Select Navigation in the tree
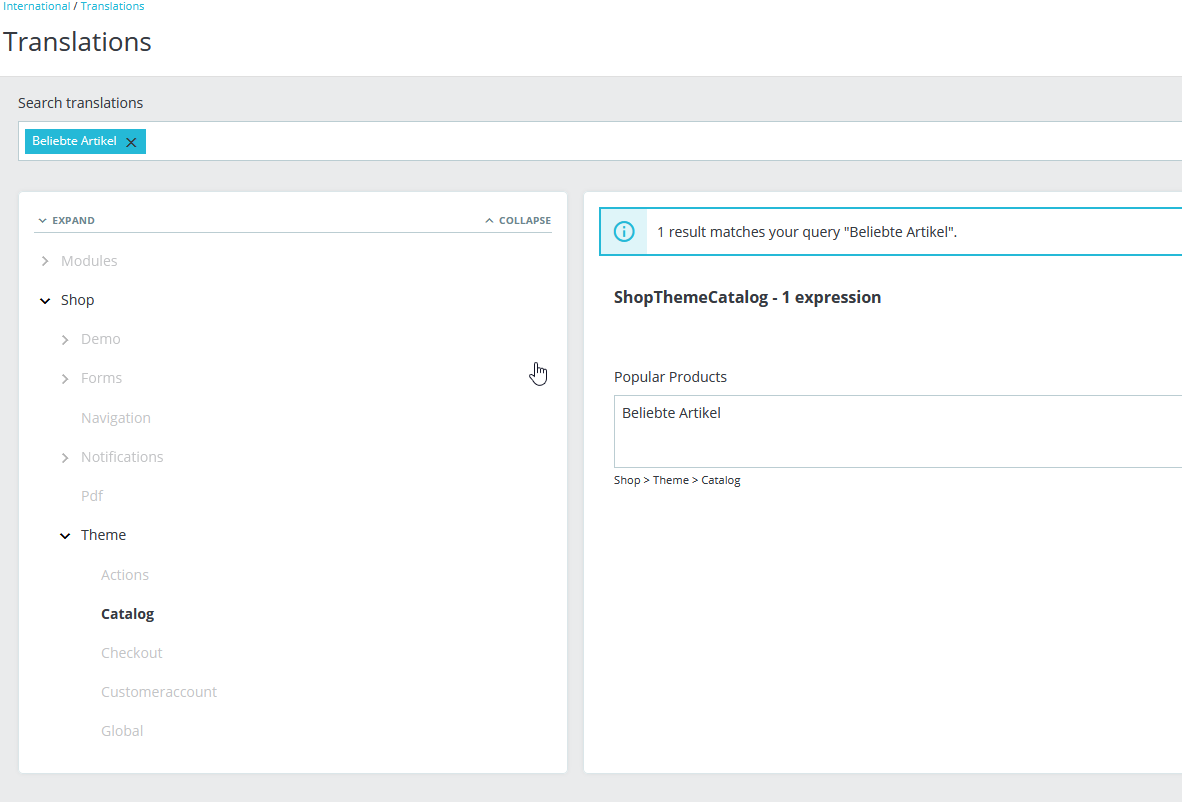Screen dimensions: 1182x802 [x=116, y=418]
